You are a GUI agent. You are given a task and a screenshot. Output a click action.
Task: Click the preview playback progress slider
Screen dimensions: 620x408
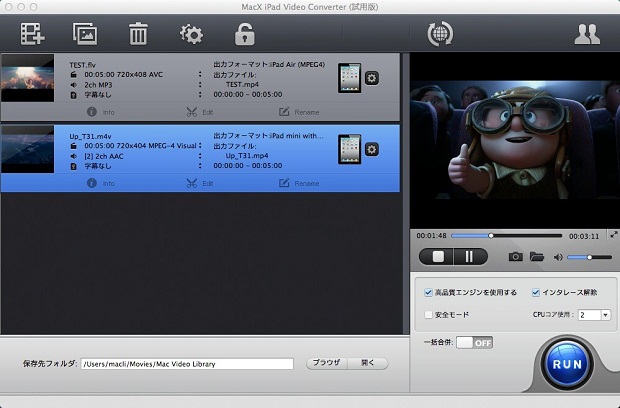point(507,236)
